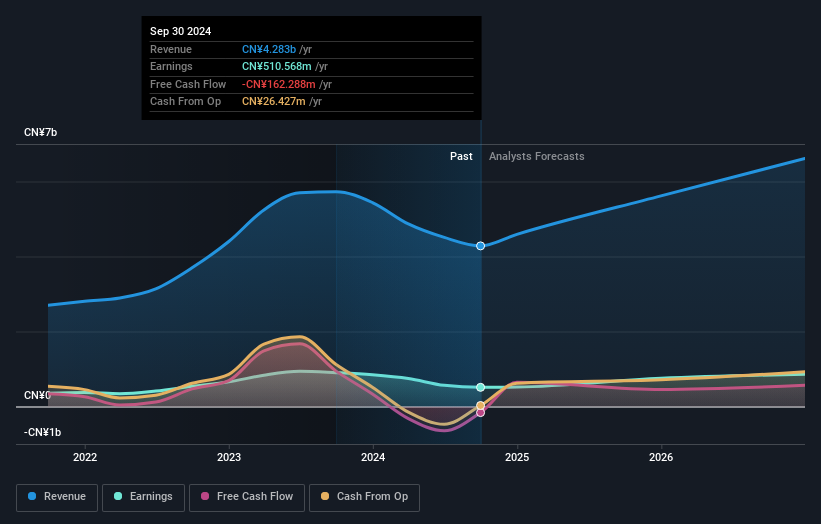Click the Past label
821x524 pixels.
pyautogui.click(x=461, y=157)
